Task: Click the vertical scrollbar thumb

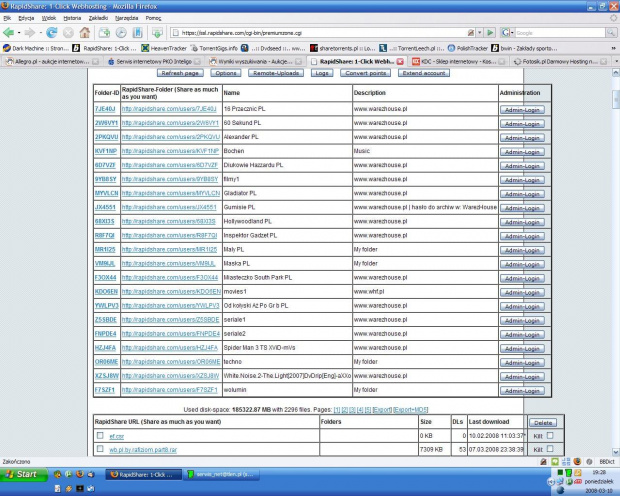Action: (616, 99)
